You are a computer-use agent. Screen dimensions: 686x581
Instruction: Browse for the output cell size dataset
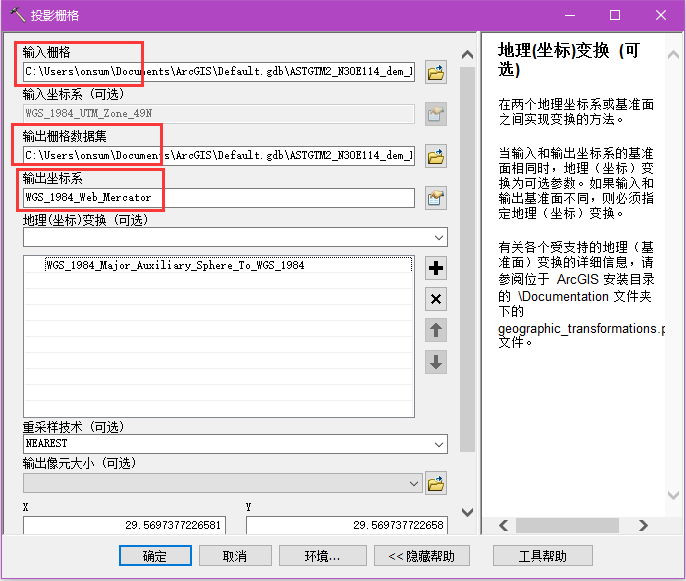coord(436,483)
